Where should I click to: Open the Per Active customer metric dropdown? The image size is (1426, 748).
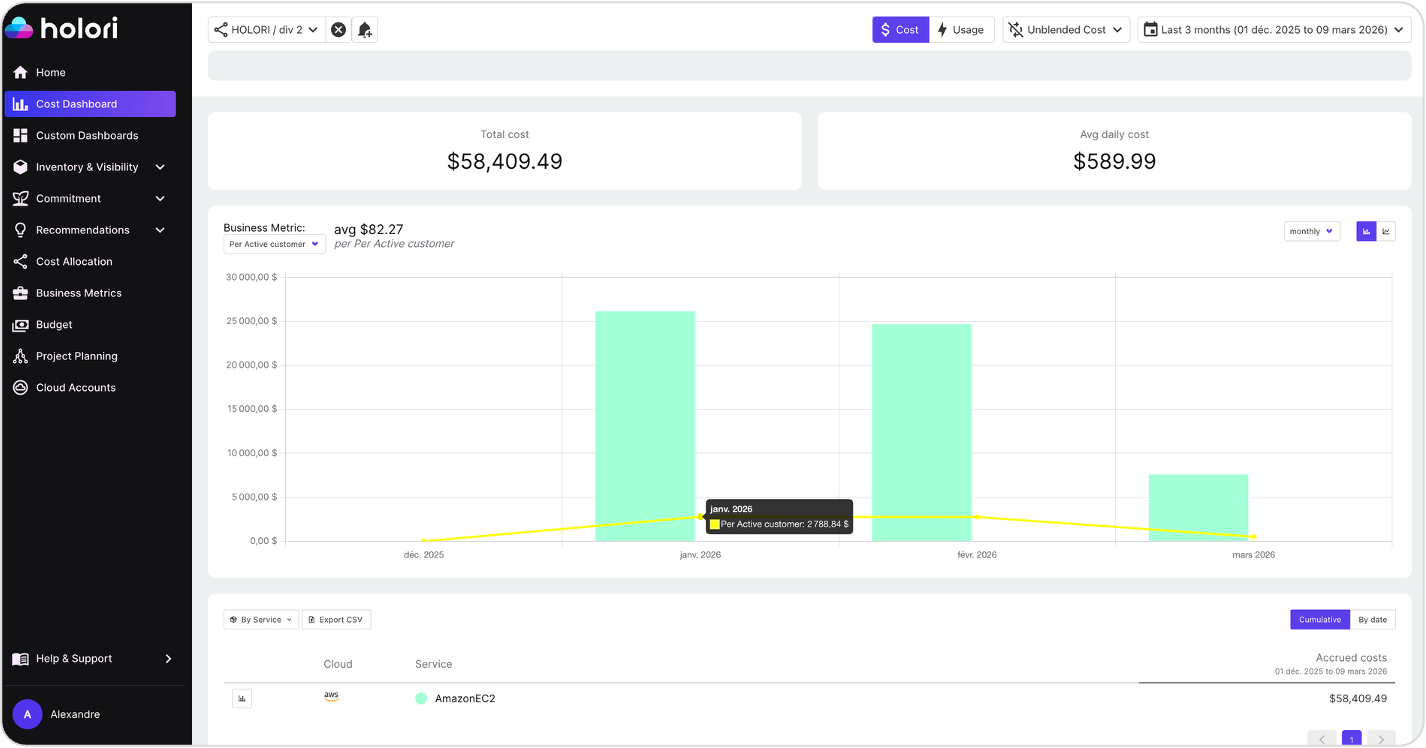pos(274,243)
